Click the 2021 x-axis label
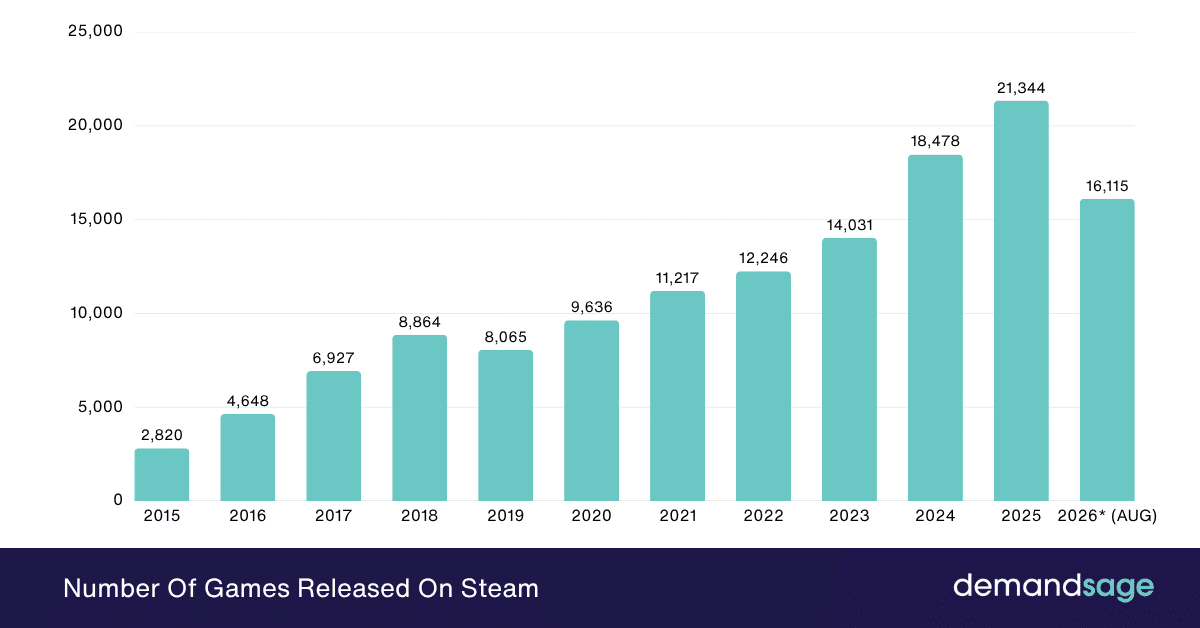 pos(677,517)
